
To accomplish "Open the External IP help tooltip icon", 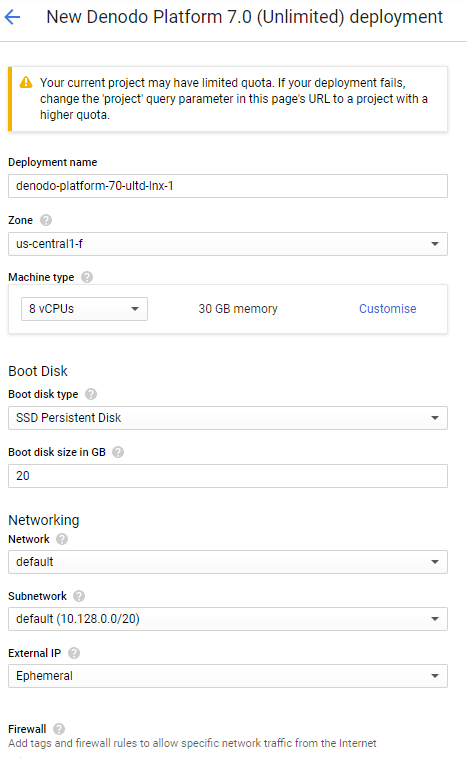I will 74,654.
